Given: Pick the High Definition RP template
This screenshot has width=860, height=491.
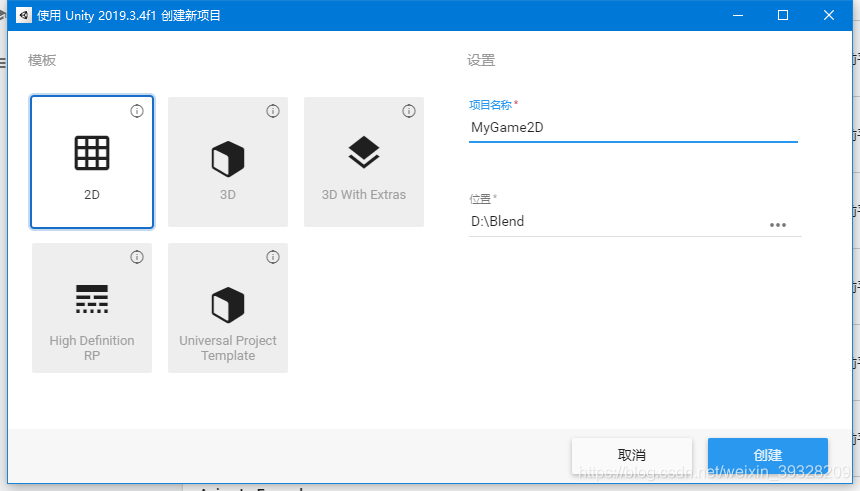Looking at the screenshot, I should coord(92,308).
